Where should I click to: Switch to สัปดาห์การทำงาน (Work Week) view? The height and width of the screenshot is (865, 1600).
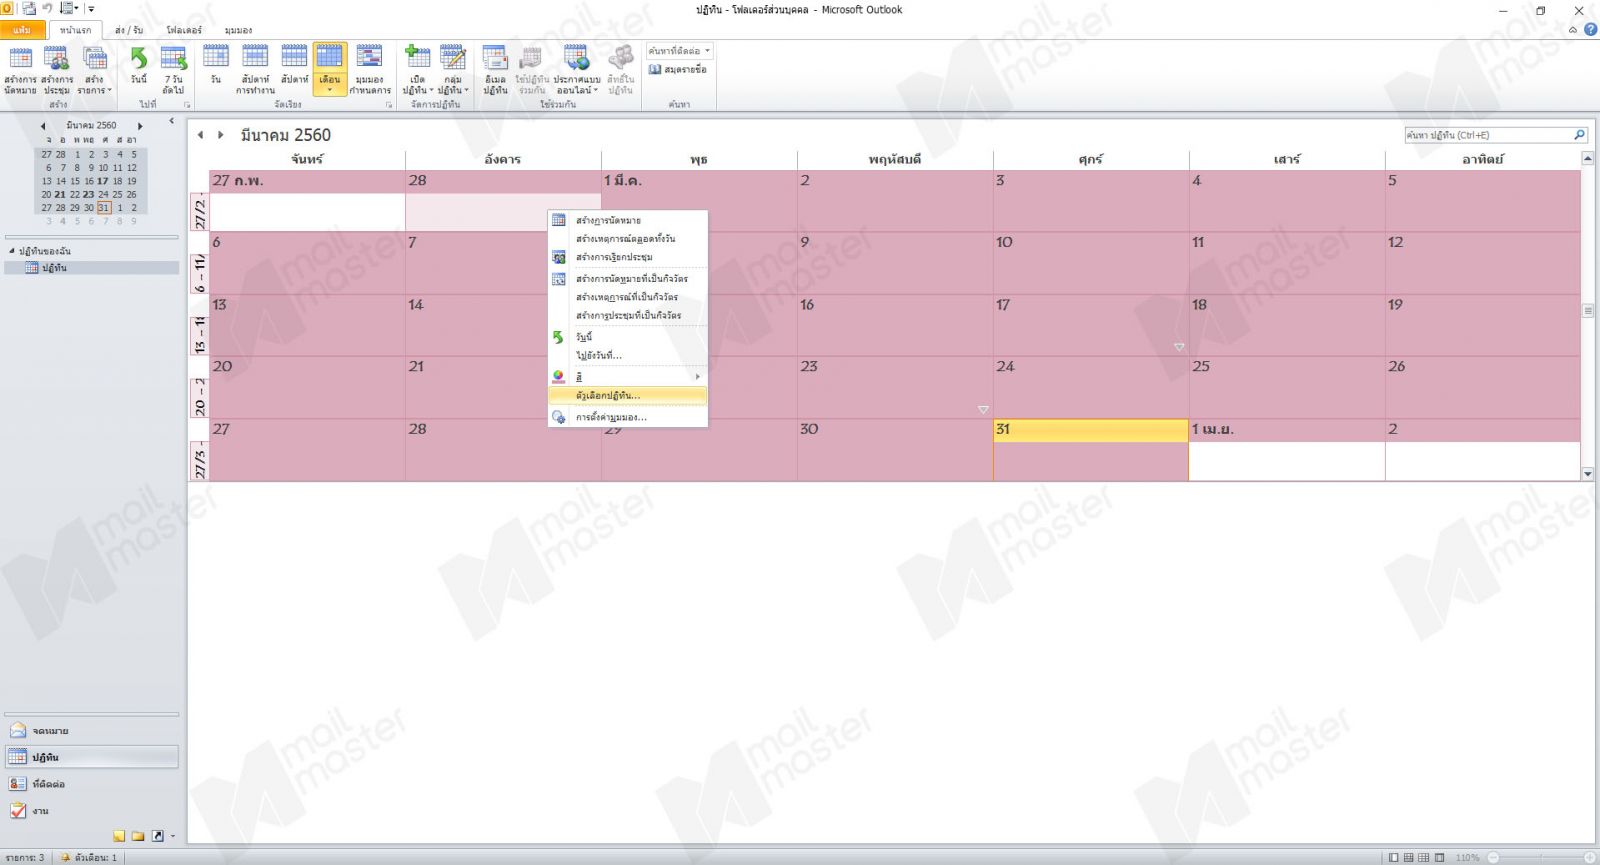point(255,70)
